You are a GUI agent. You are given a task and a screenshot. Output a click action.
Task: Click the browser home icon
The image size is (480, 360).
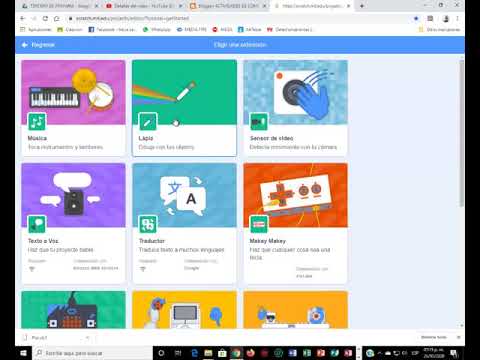tap(56, 18)
